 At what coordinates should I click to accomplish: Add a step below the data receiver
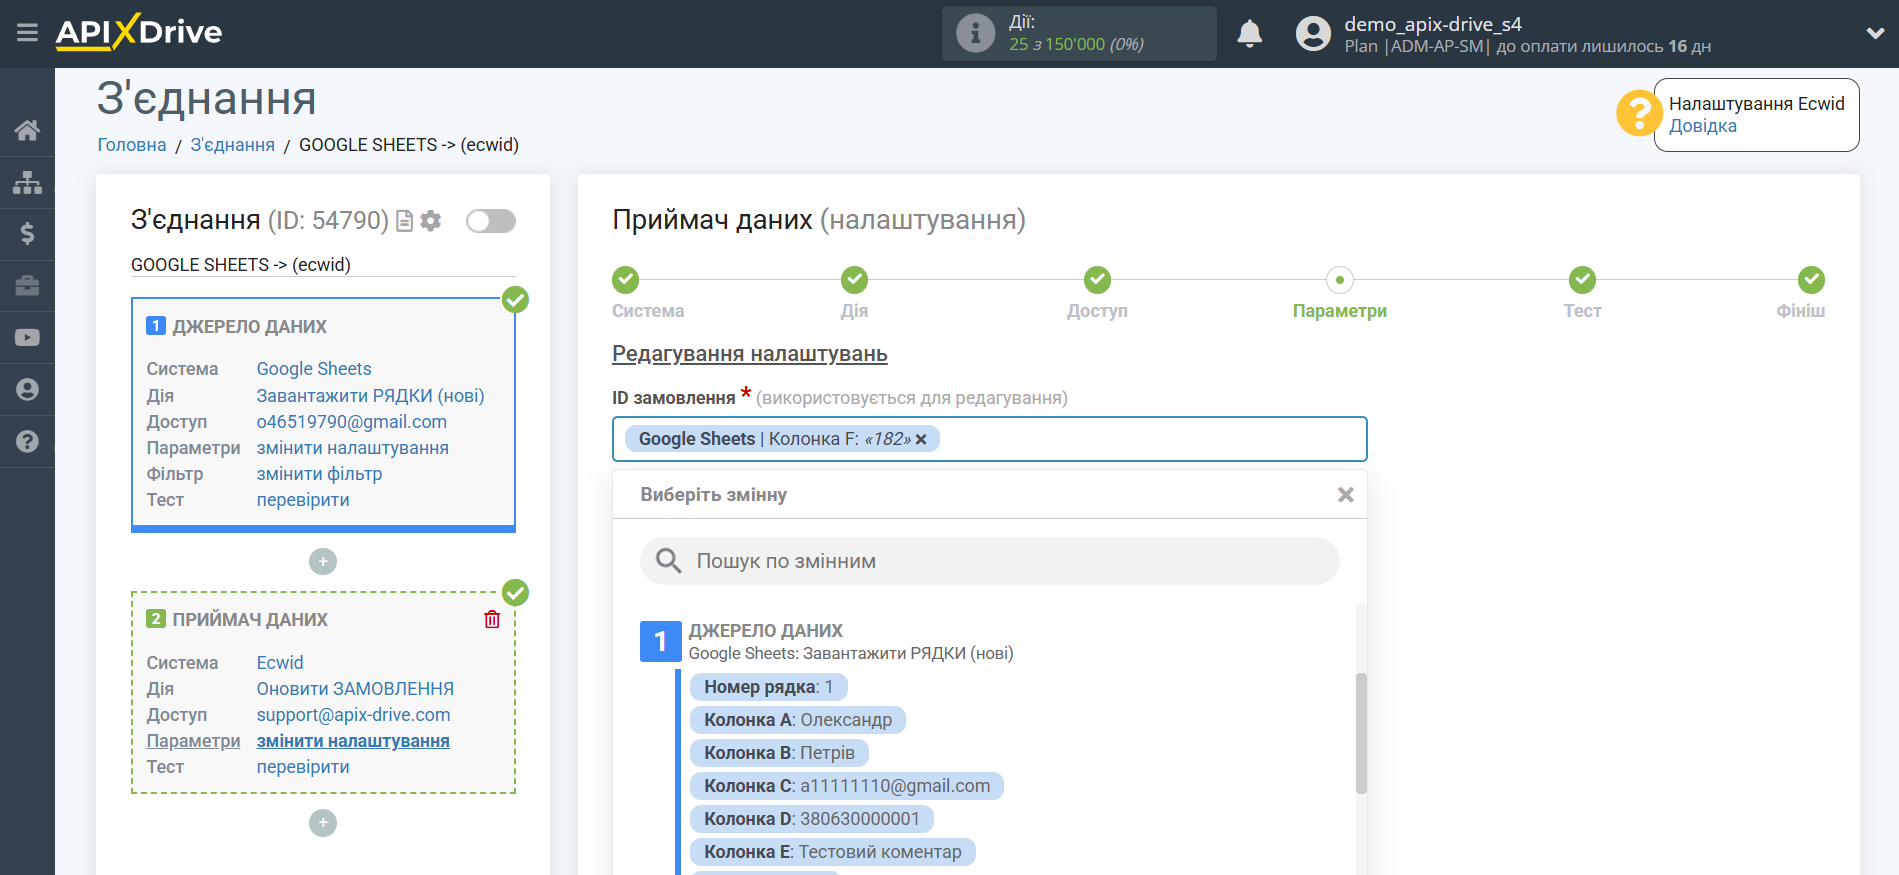tap(323, 823)
